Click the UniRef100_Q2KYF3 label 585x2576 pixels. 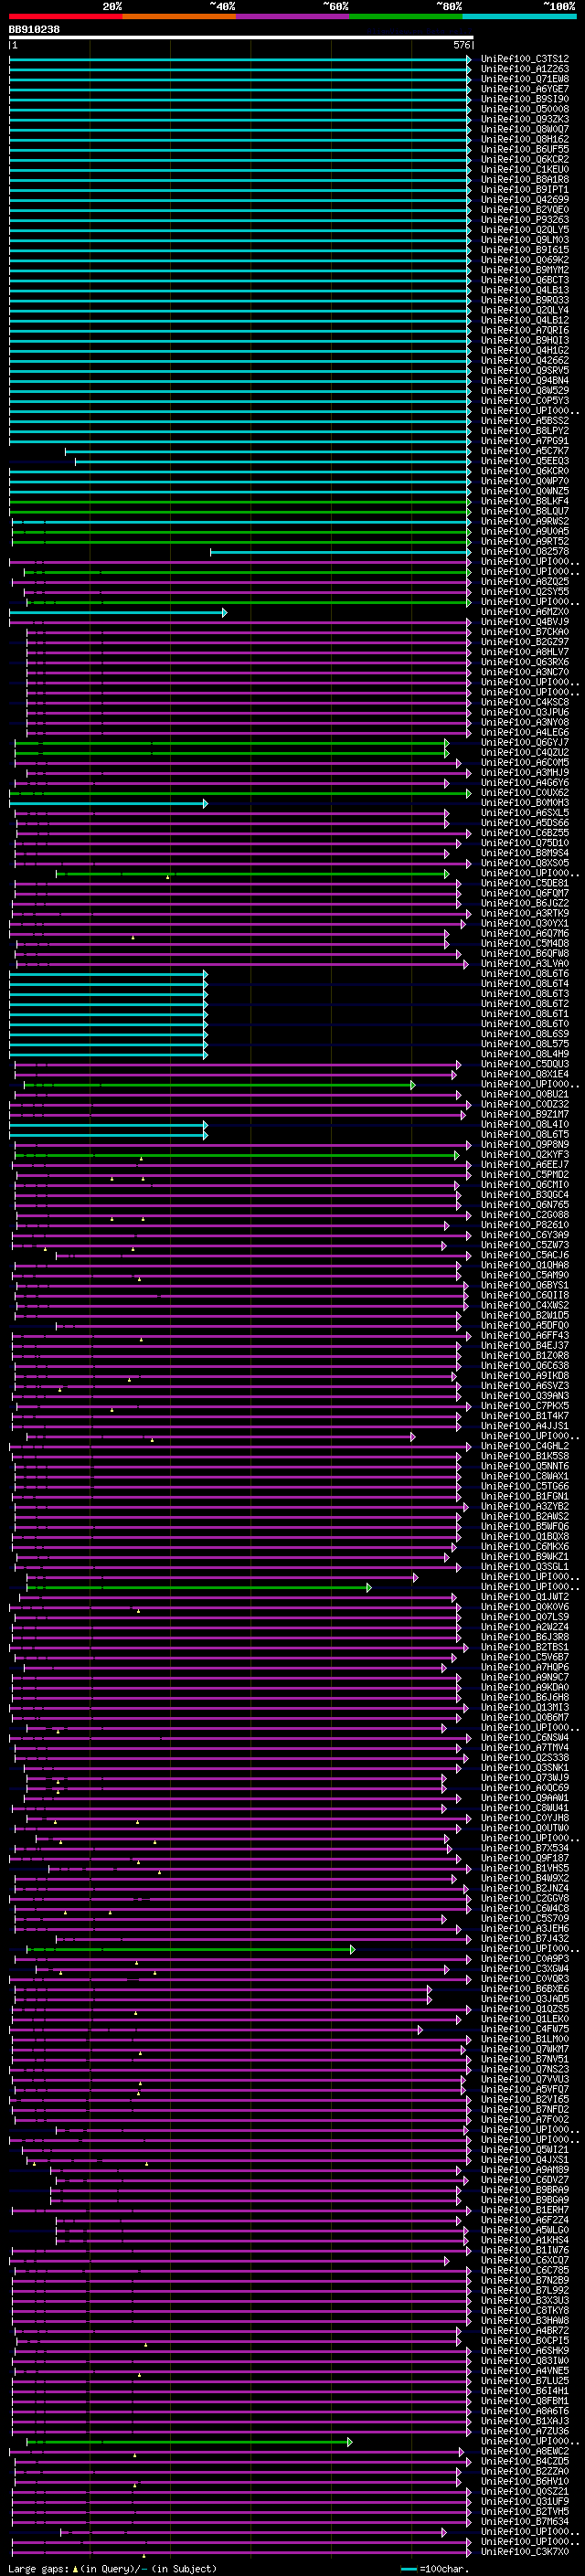click(x=525, y=1155)
